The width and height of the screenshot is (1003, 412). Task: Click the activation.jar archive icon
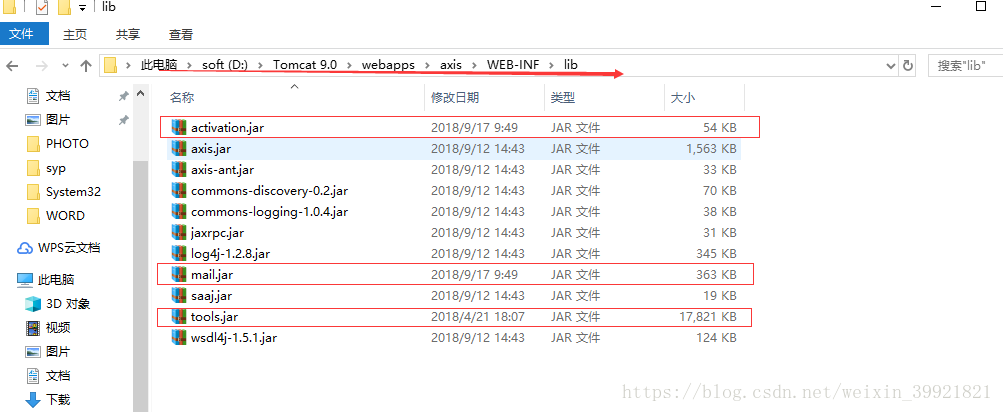tap(178, 127)
